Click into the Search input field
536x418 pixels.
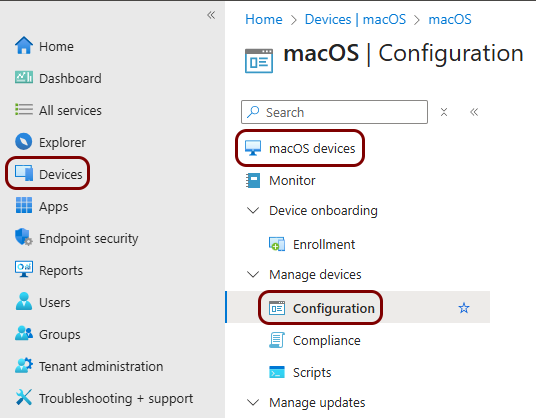334,112
